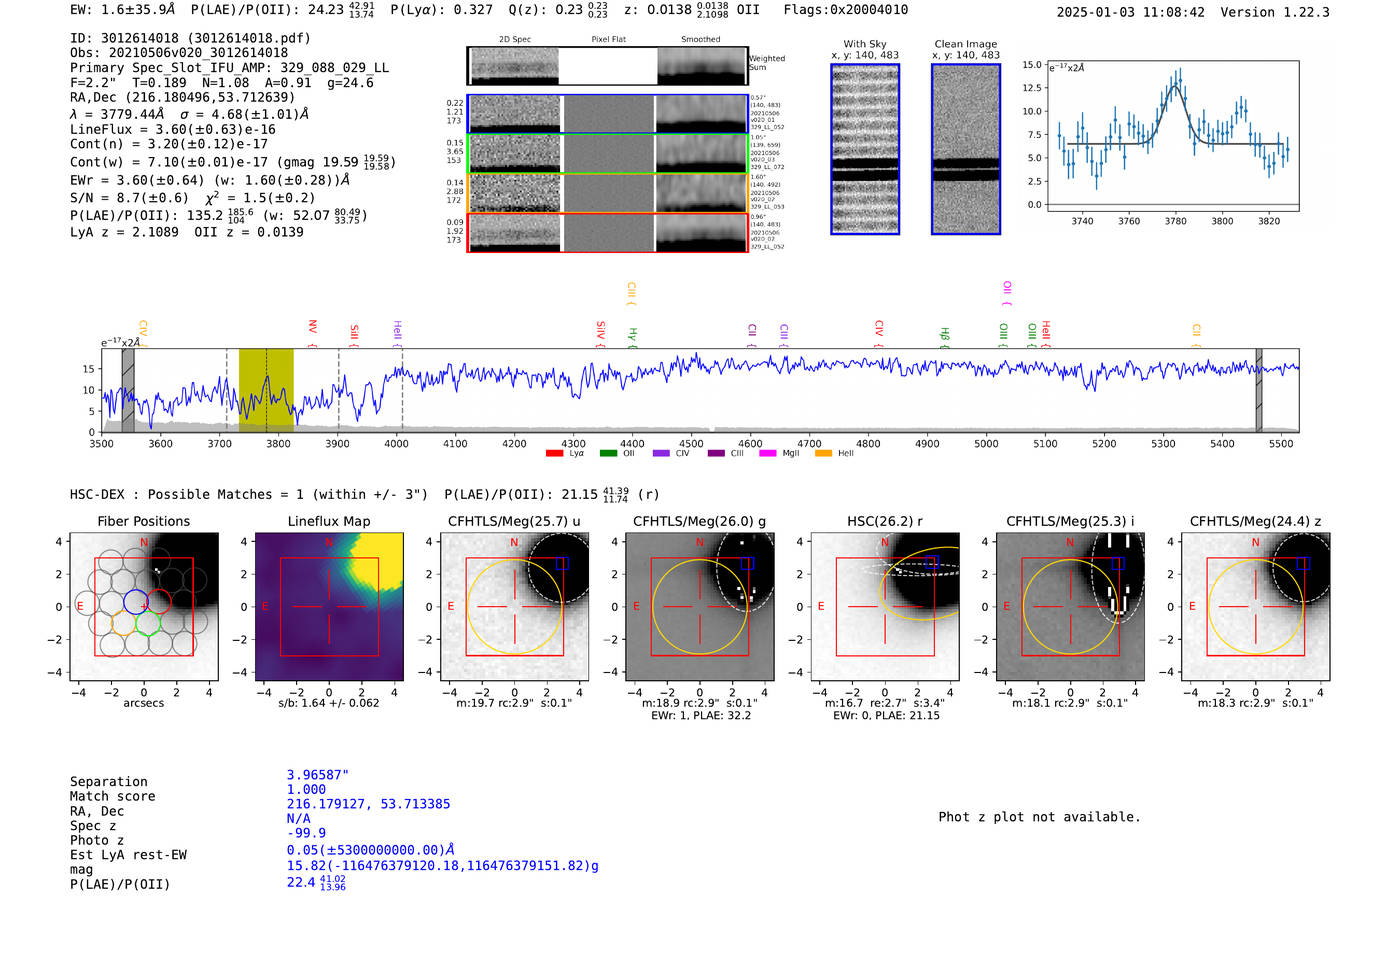Select the CIV legend swatch below spectrum
This screenshot has height=953, width=1400.
tap(661, 453)
